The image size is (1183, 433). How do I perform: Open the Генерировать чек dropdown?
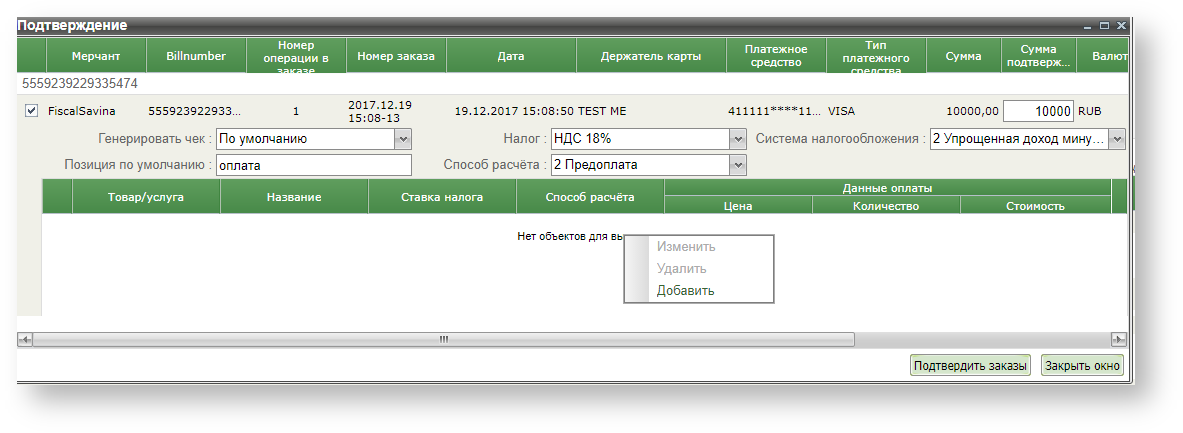pyautogui.click(x=403, y=139)
